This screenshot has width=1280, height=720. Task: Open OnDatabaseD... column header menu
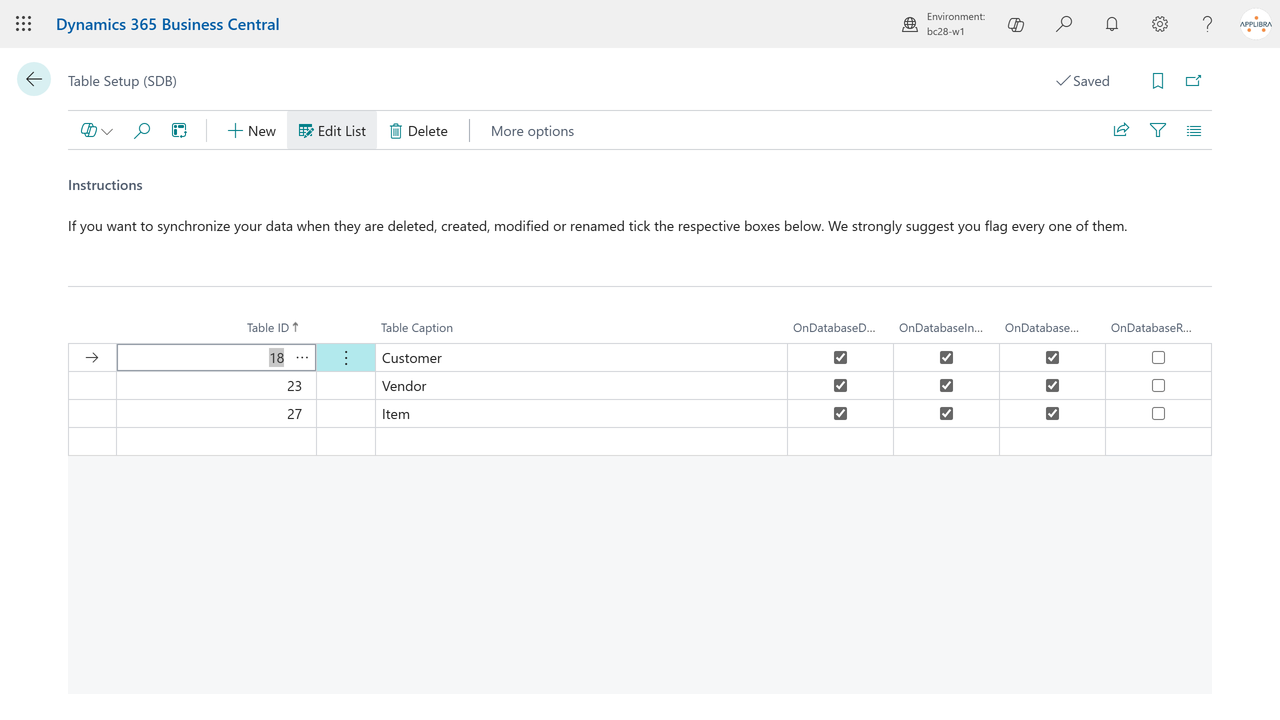[x=835, y=328]
